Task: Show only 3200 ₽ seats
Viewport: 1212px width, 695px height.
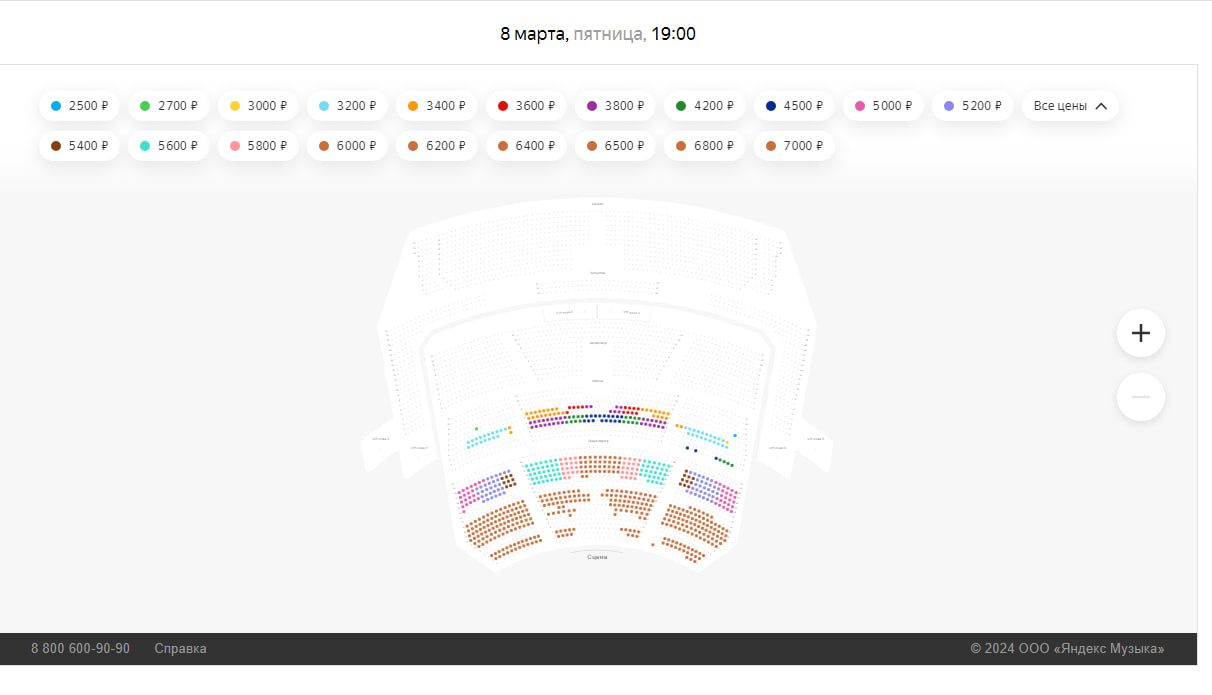Action: (347, 106)
